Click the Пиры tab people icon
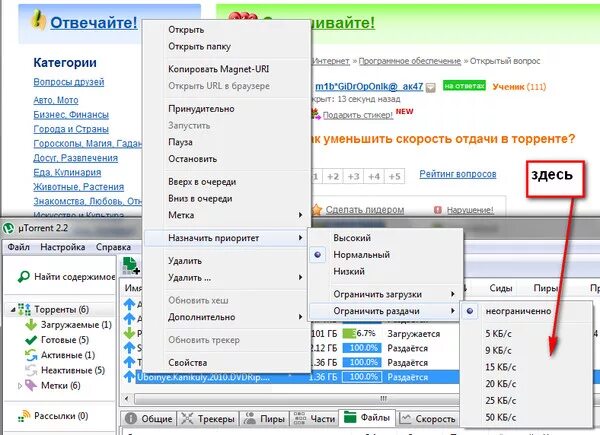Viewport: 600px width, 435px height. click(250, 419)
